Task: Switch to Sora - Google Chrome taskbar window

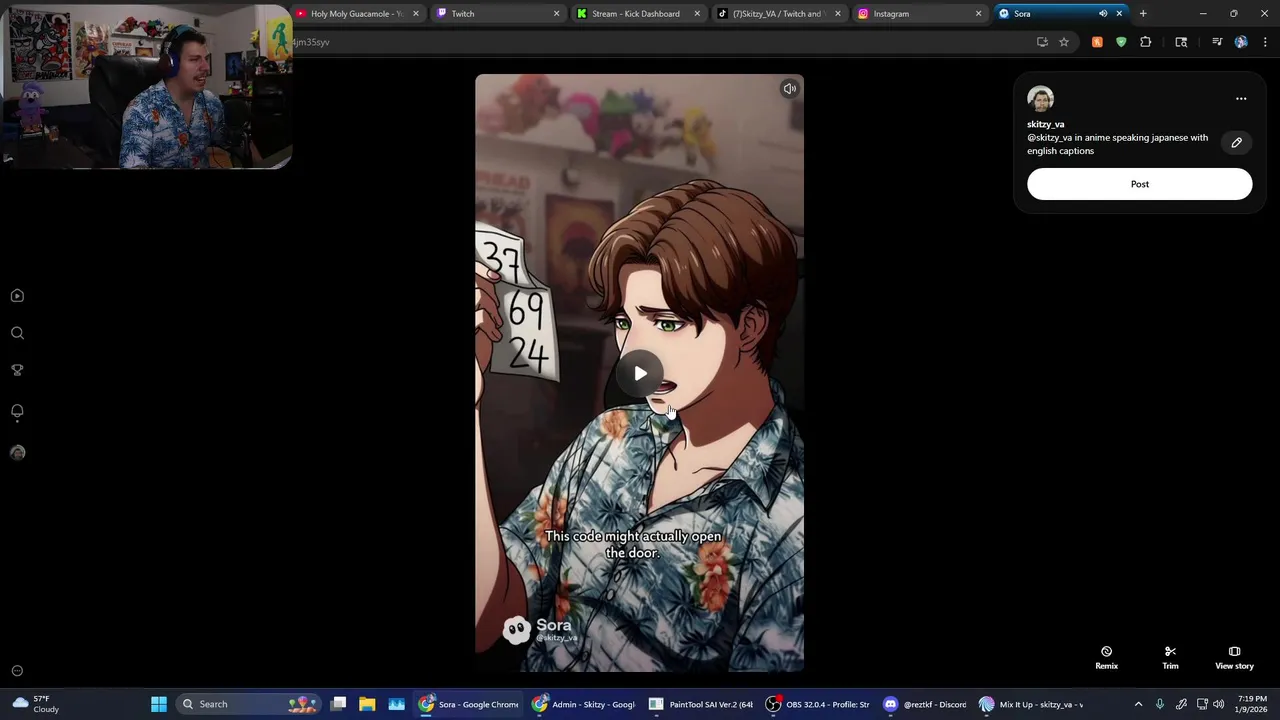Action: [468, 704]
